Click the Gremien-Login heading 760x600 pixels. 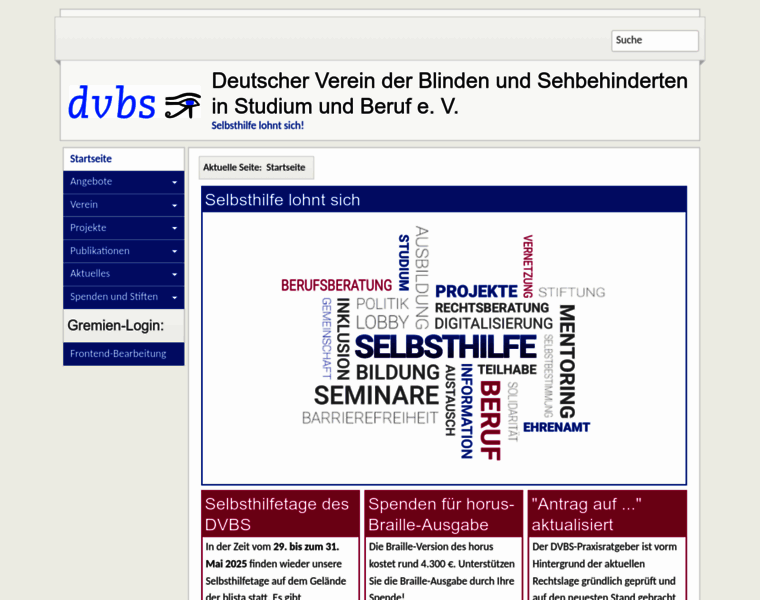[x=115, y=325]
